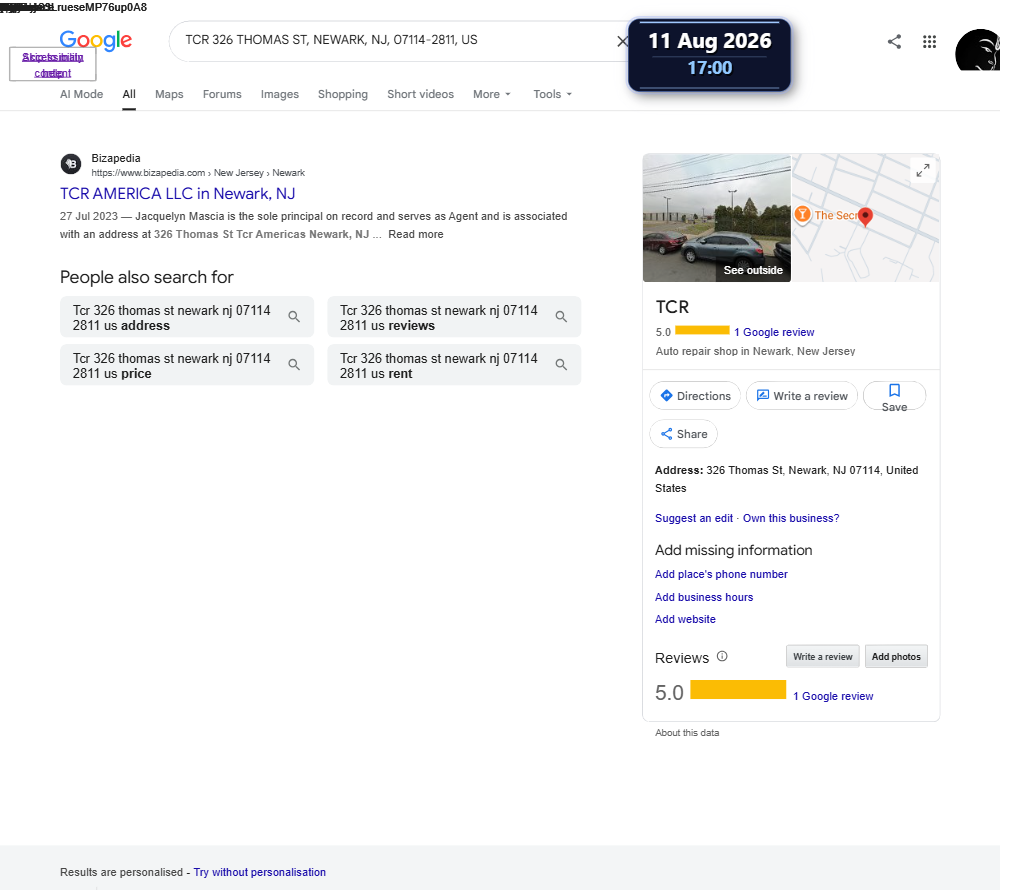Screen dimensions: 1012x890
Task: Click Write a review pill button
Action: coord(802,396)
